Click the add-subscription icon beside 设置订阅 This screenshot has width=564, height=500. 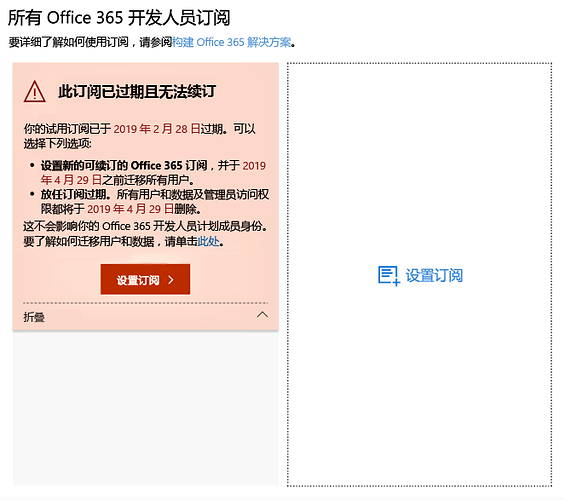389,276
